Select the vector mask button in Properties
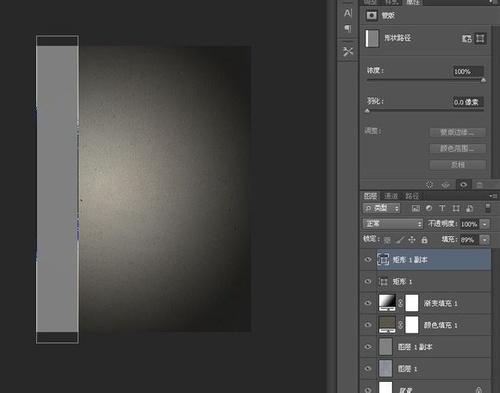 point(480,39)
